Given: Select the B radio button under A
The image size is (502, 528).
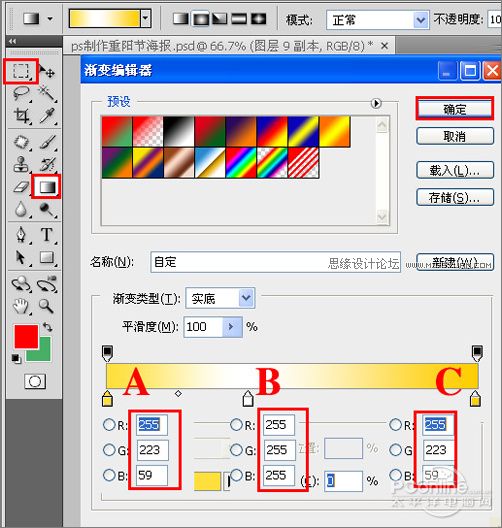Looking at the screenshot, I should pyautogui.click(x=109, y=475).
